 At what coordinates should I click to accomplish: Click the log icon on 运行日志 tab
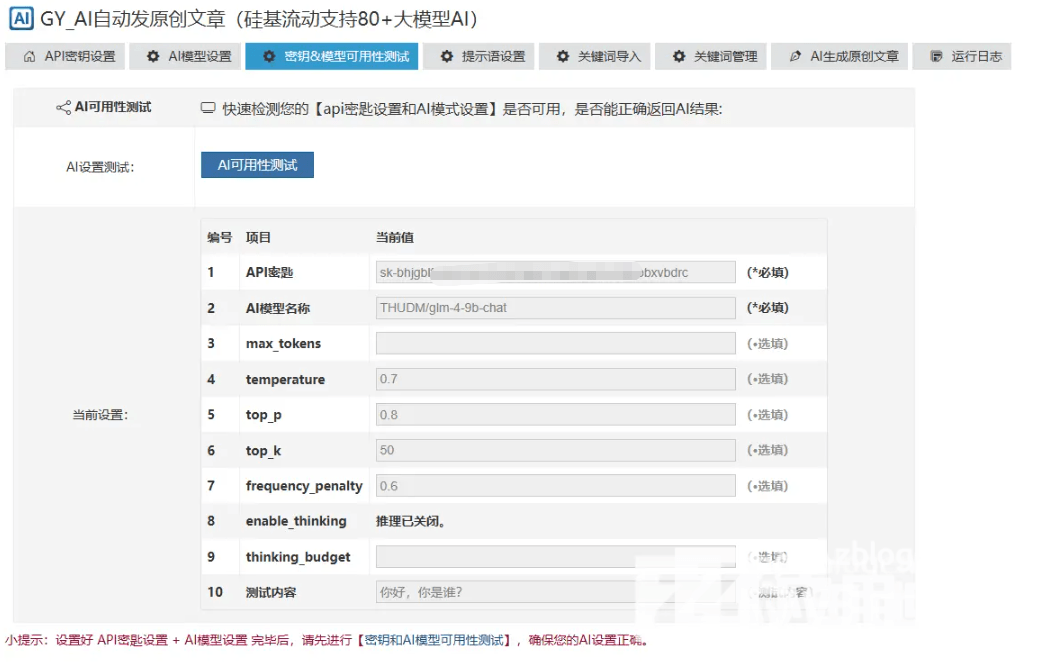click(x=936, y=57)
